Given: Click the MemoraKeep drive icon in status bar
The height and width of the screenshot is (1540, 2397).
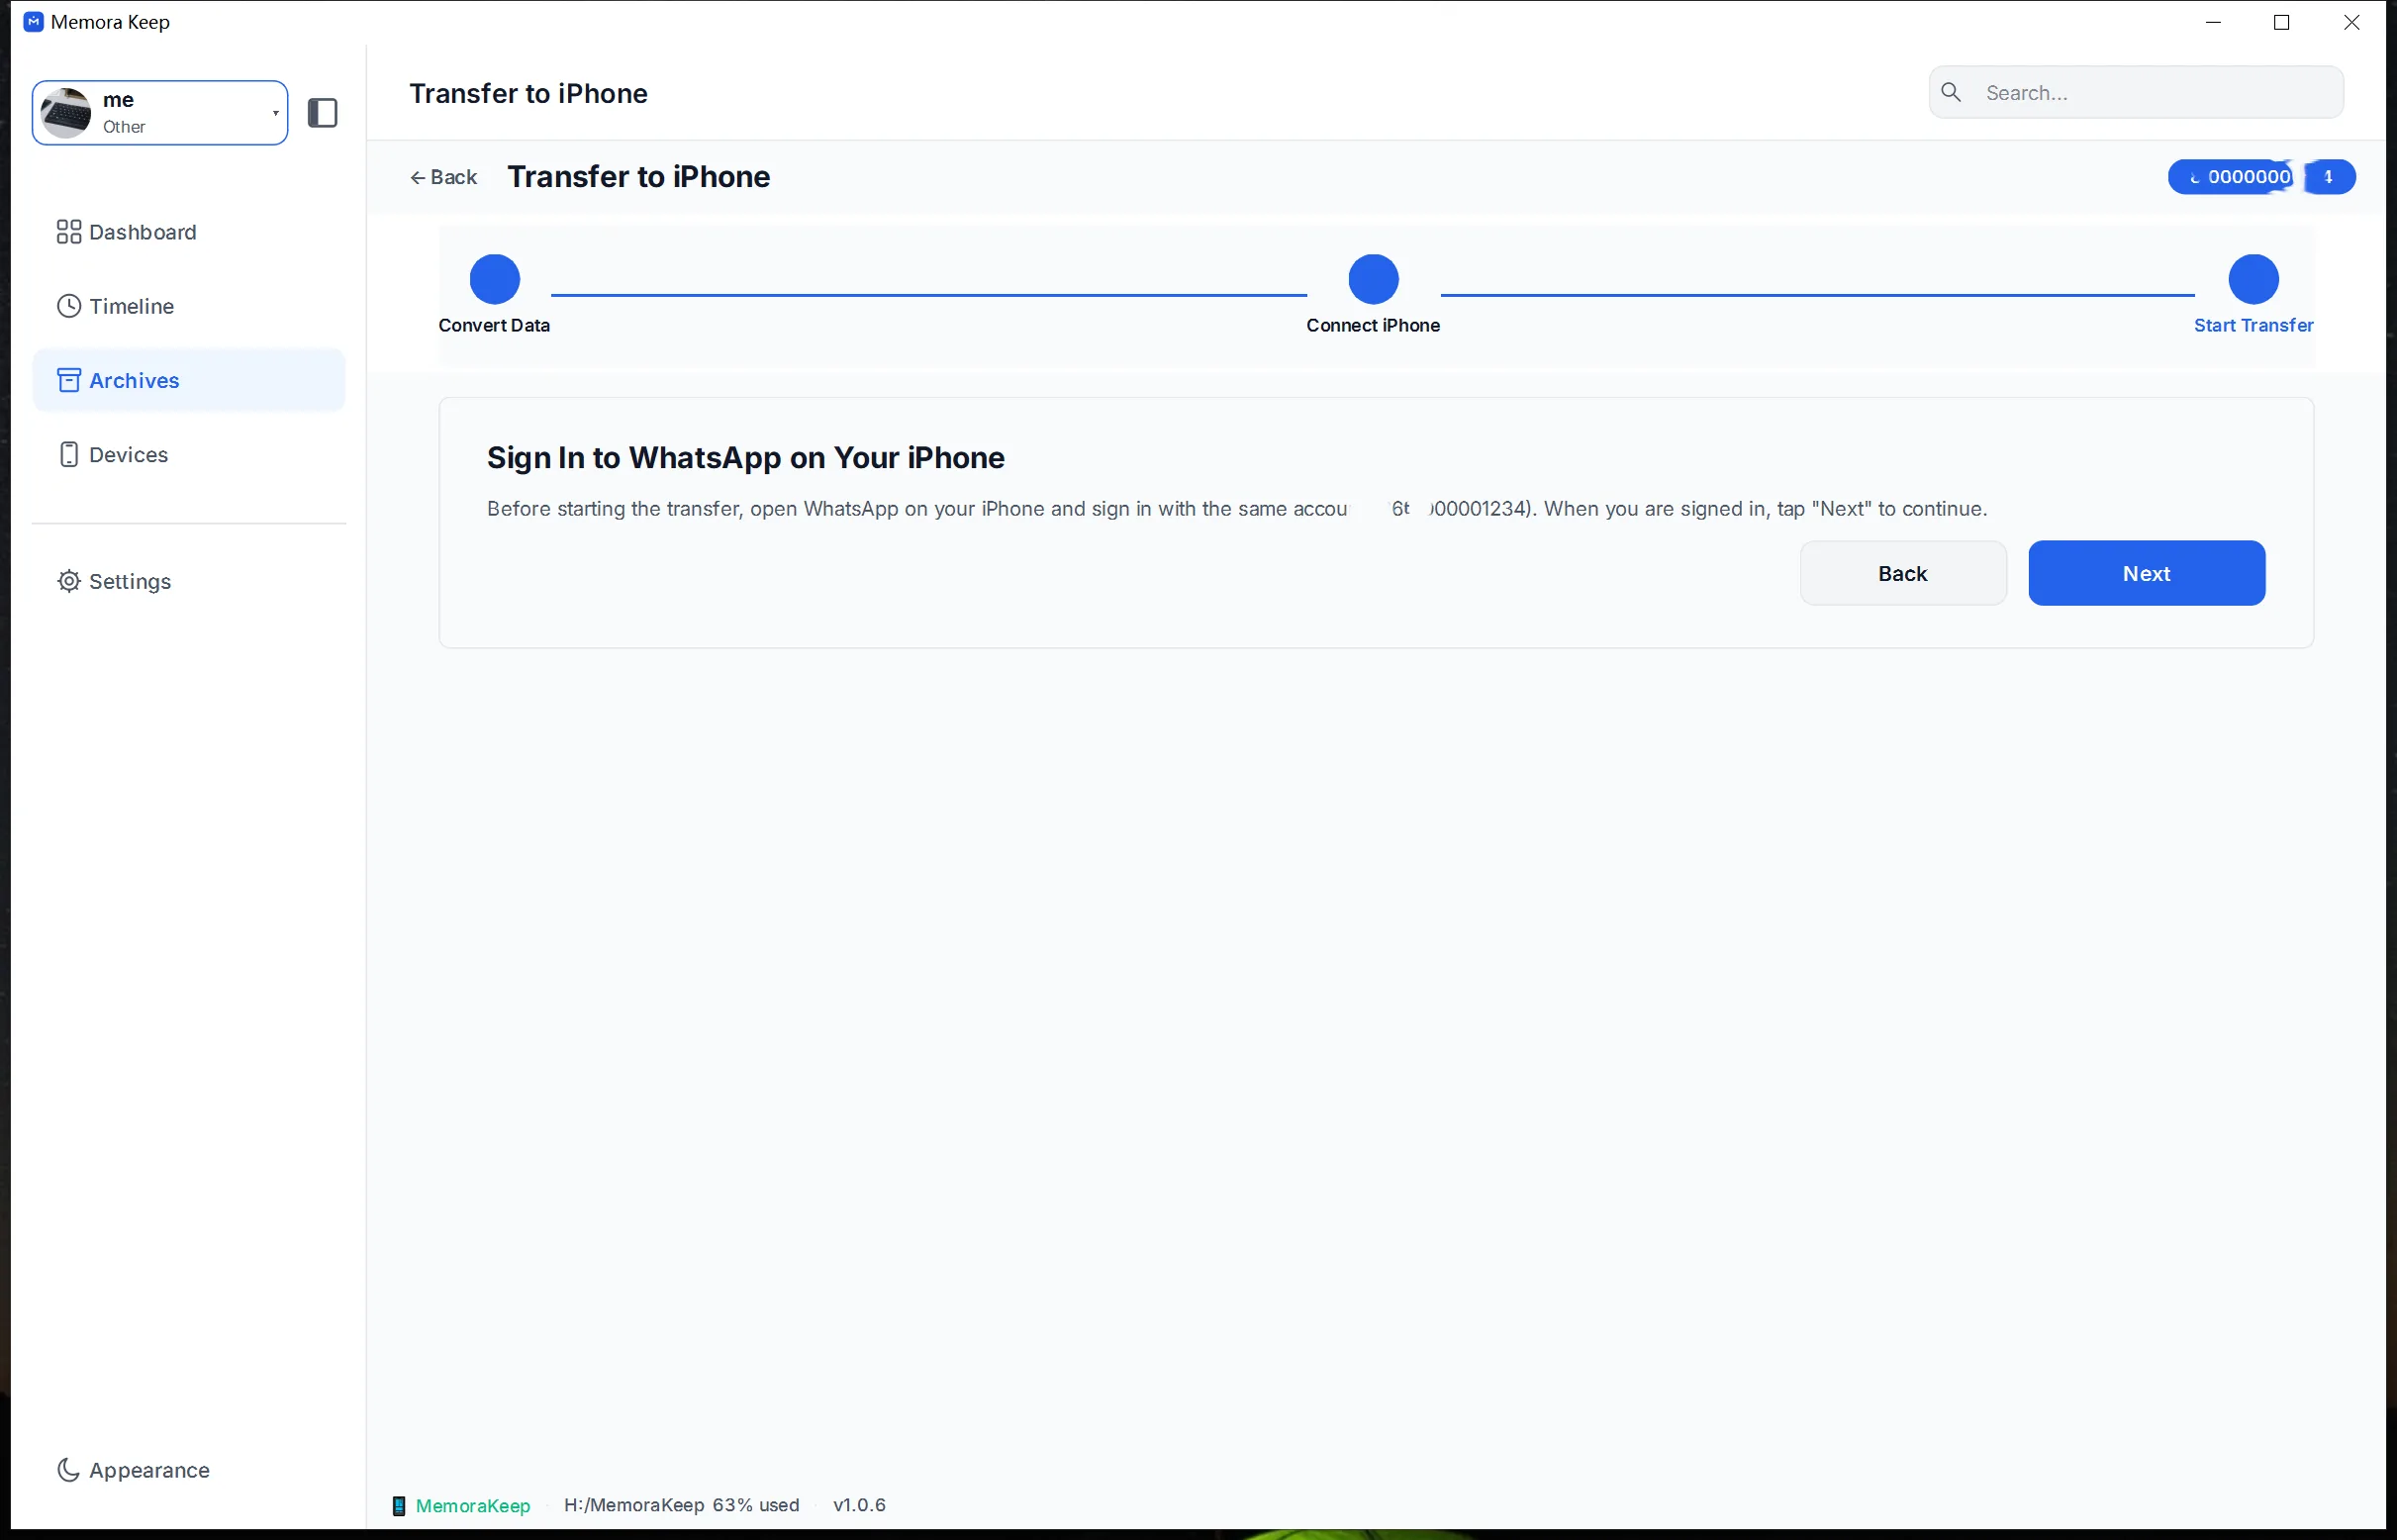Looking at the screenshot, I should tap(398, 1506).
